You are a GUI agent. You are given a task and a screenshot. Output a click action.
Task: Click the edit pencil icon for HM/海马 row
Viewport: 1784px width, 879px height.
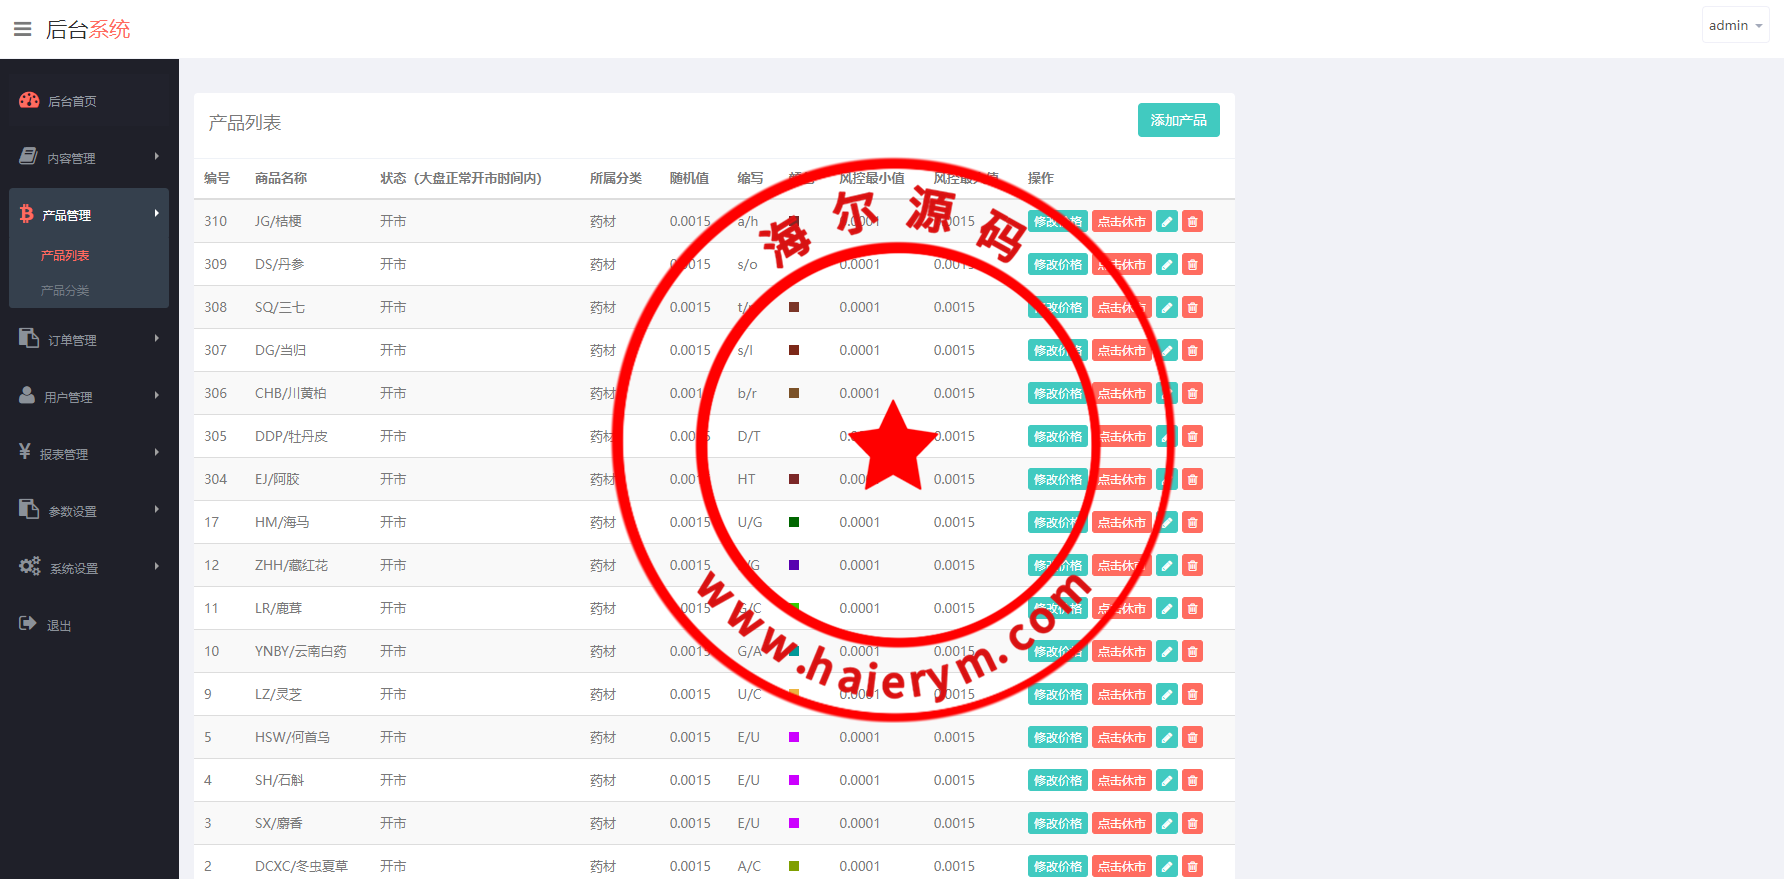coord(1166,522)
